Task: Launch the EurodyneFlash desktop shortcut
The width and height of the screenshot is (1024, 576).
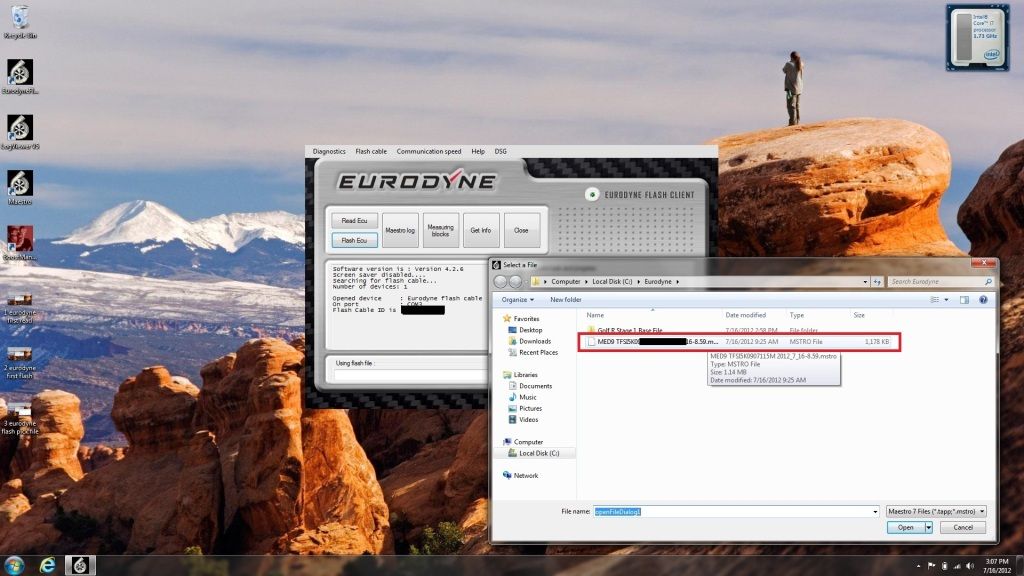Action: click(x=20, y=77)
